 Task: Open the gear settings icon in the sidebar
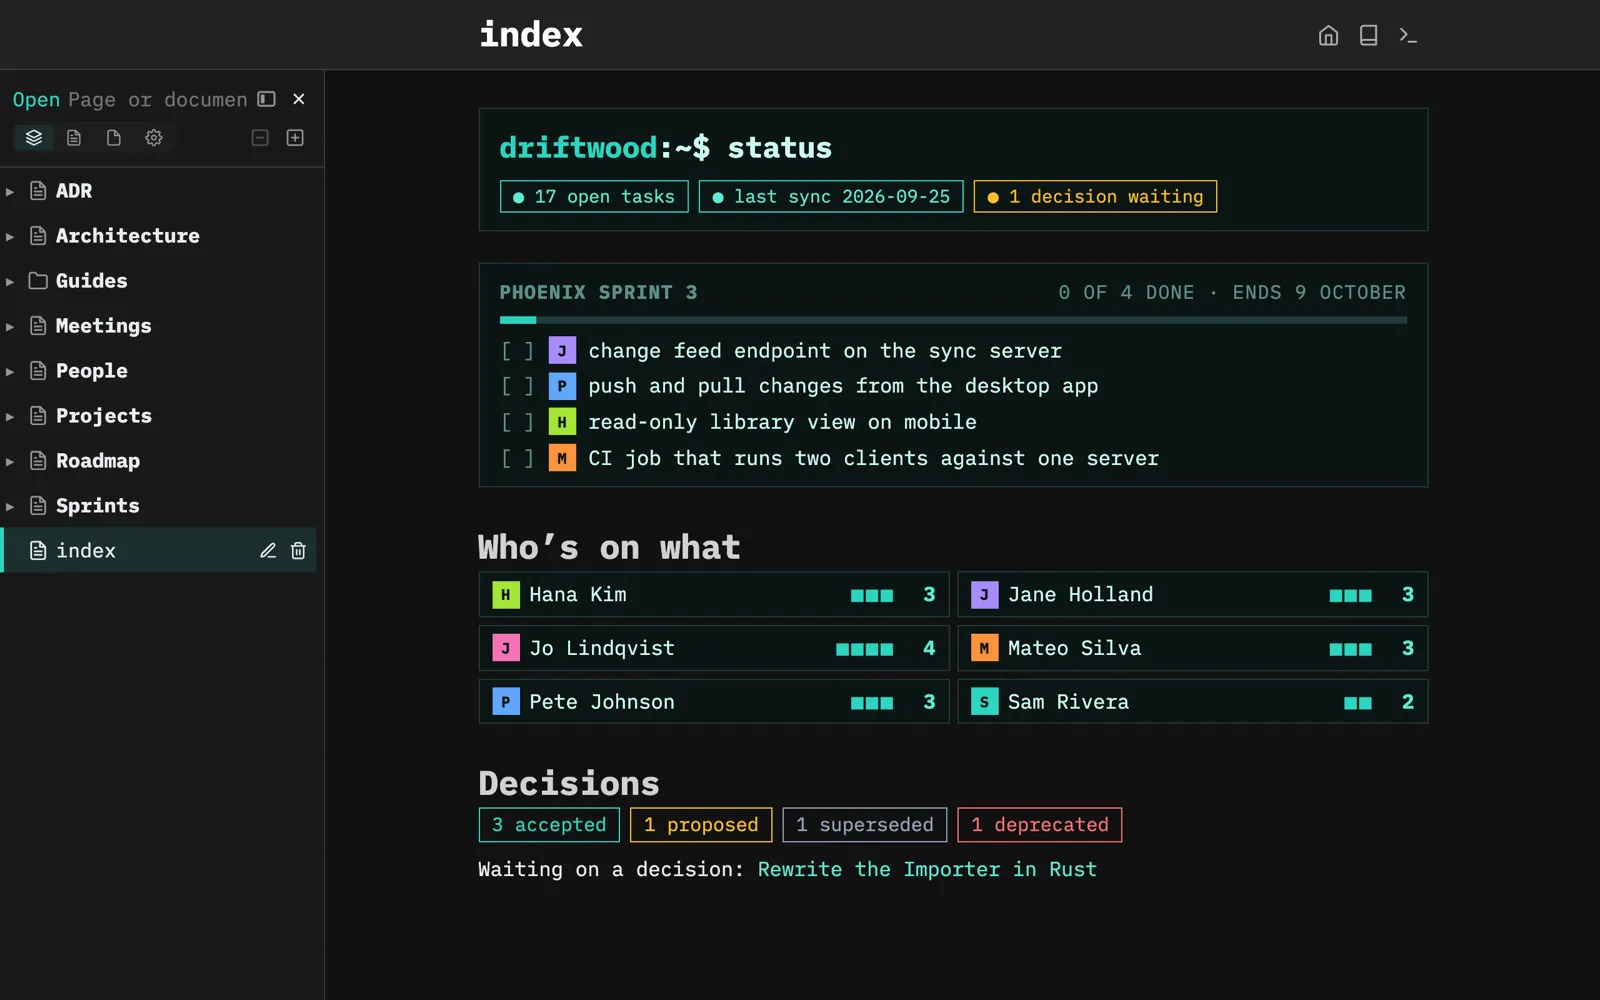154,138
